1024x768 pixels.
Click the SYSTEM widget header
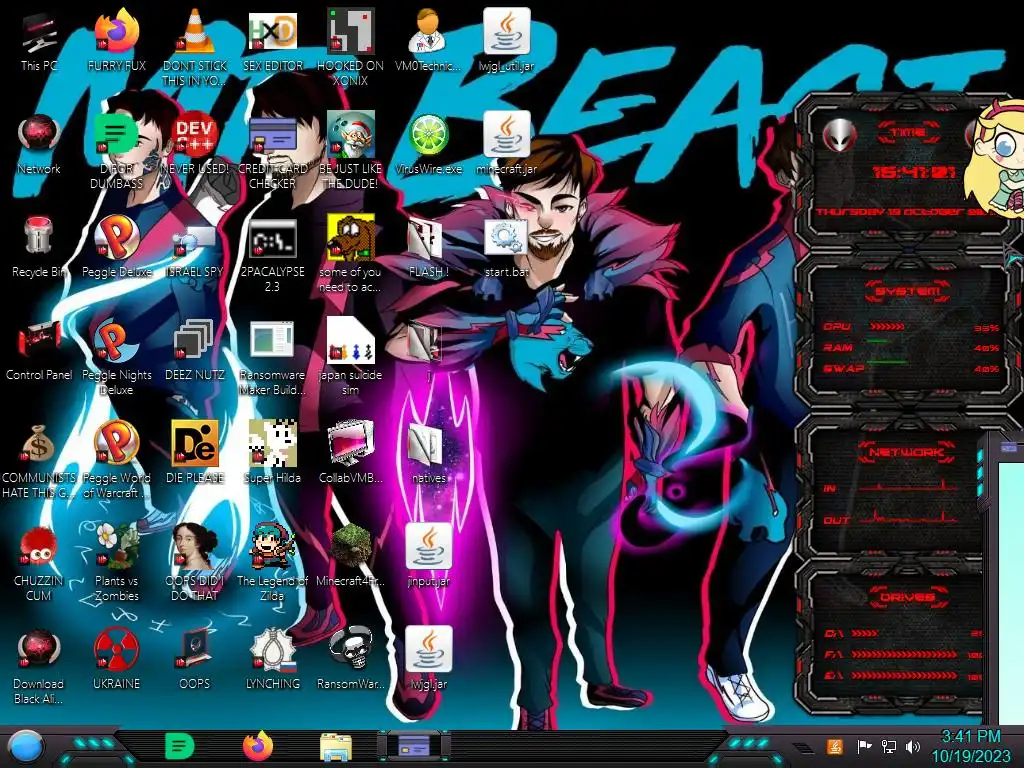[907, 291]
